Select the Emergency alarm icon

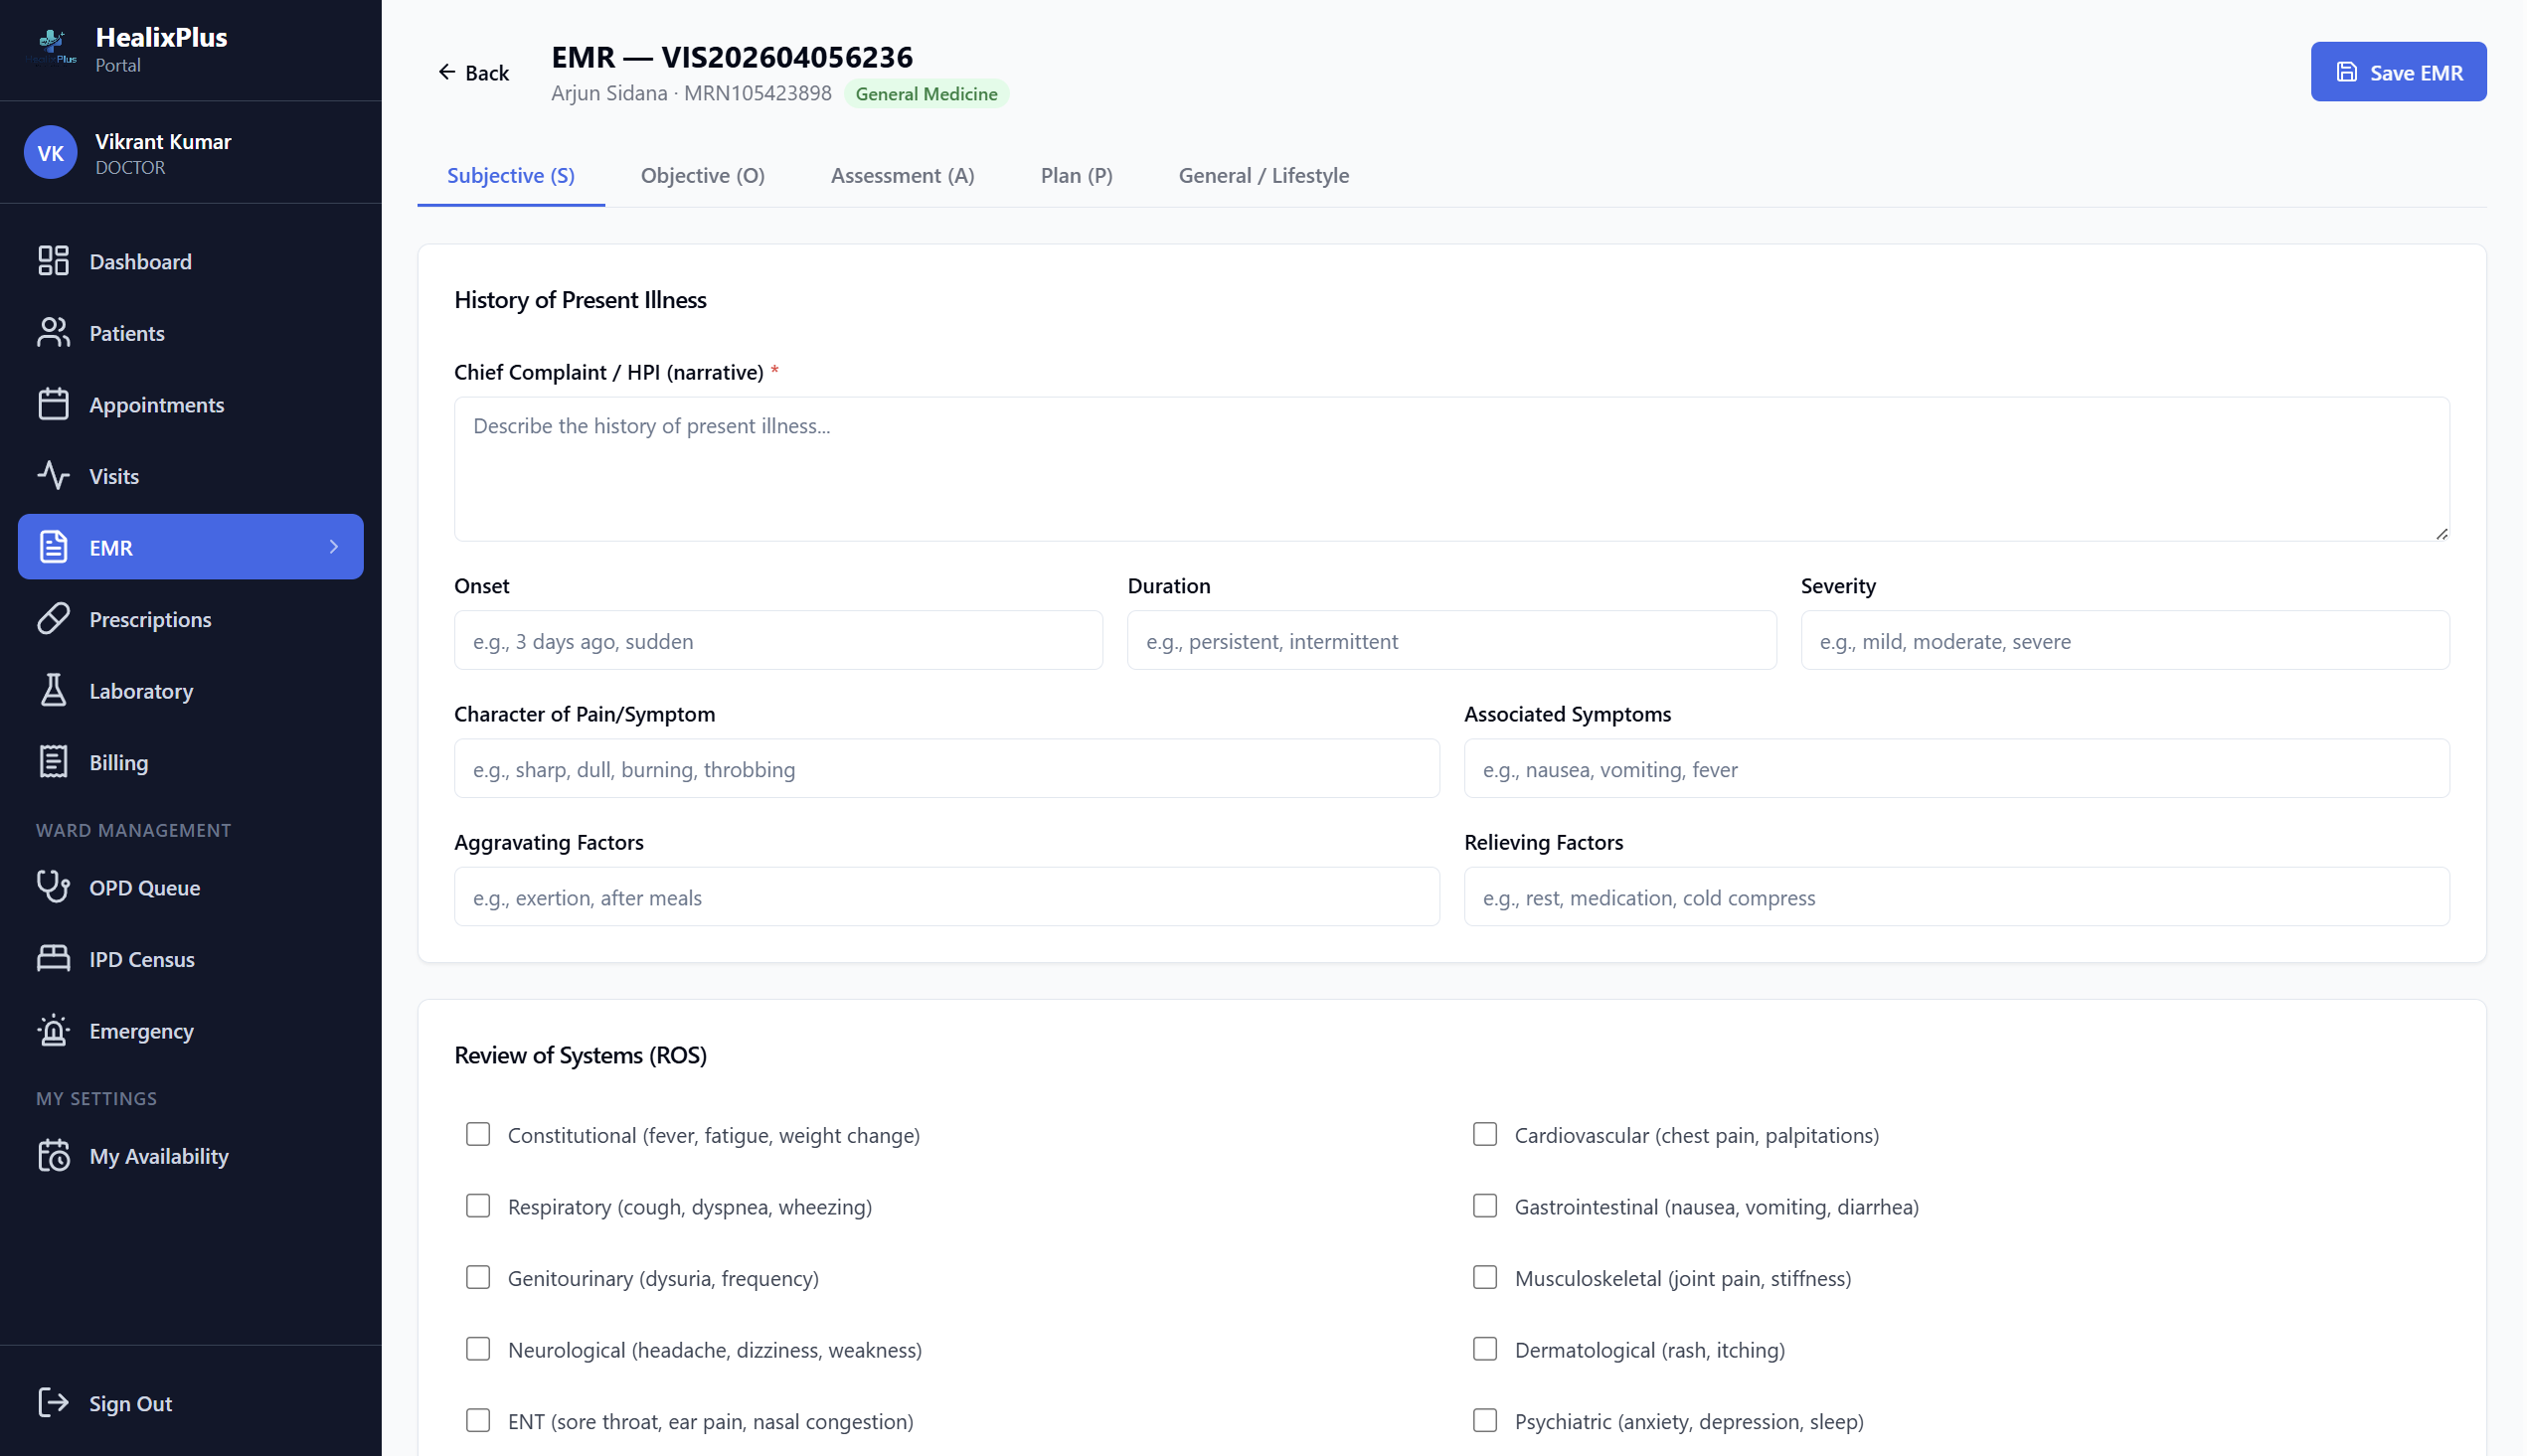(53, 1030)
